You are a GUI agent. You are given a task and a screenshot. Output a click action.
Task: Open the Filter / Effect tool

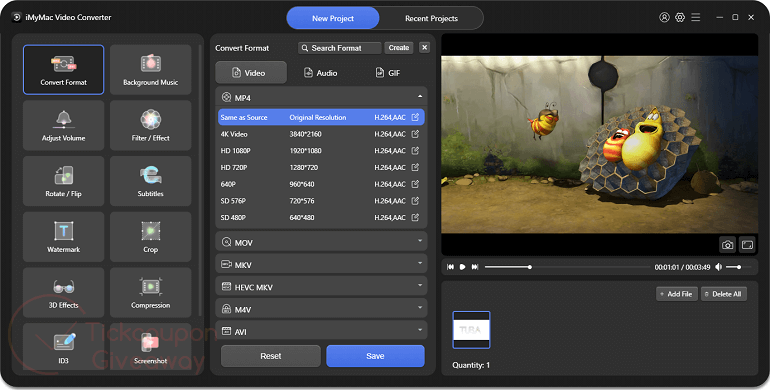pos(150,125)
